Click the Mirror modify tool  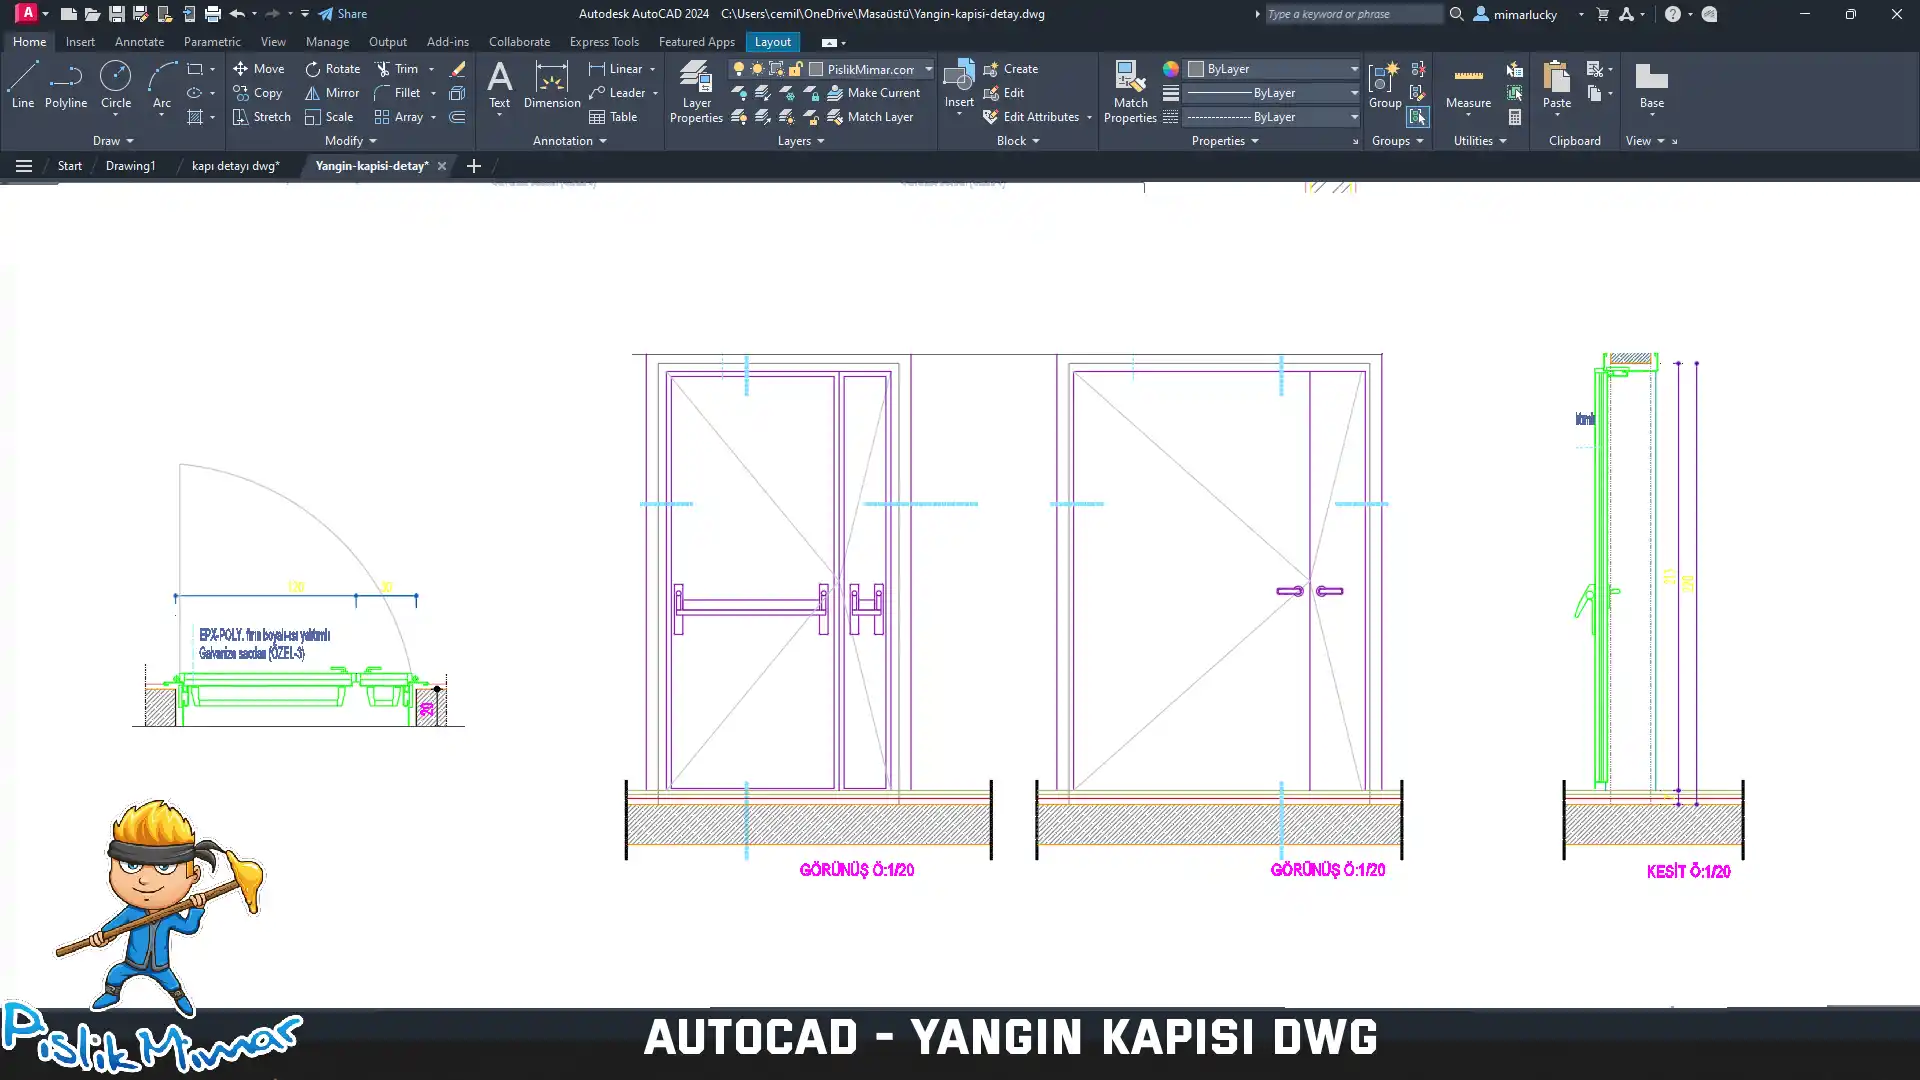click(x=332, y=93)
